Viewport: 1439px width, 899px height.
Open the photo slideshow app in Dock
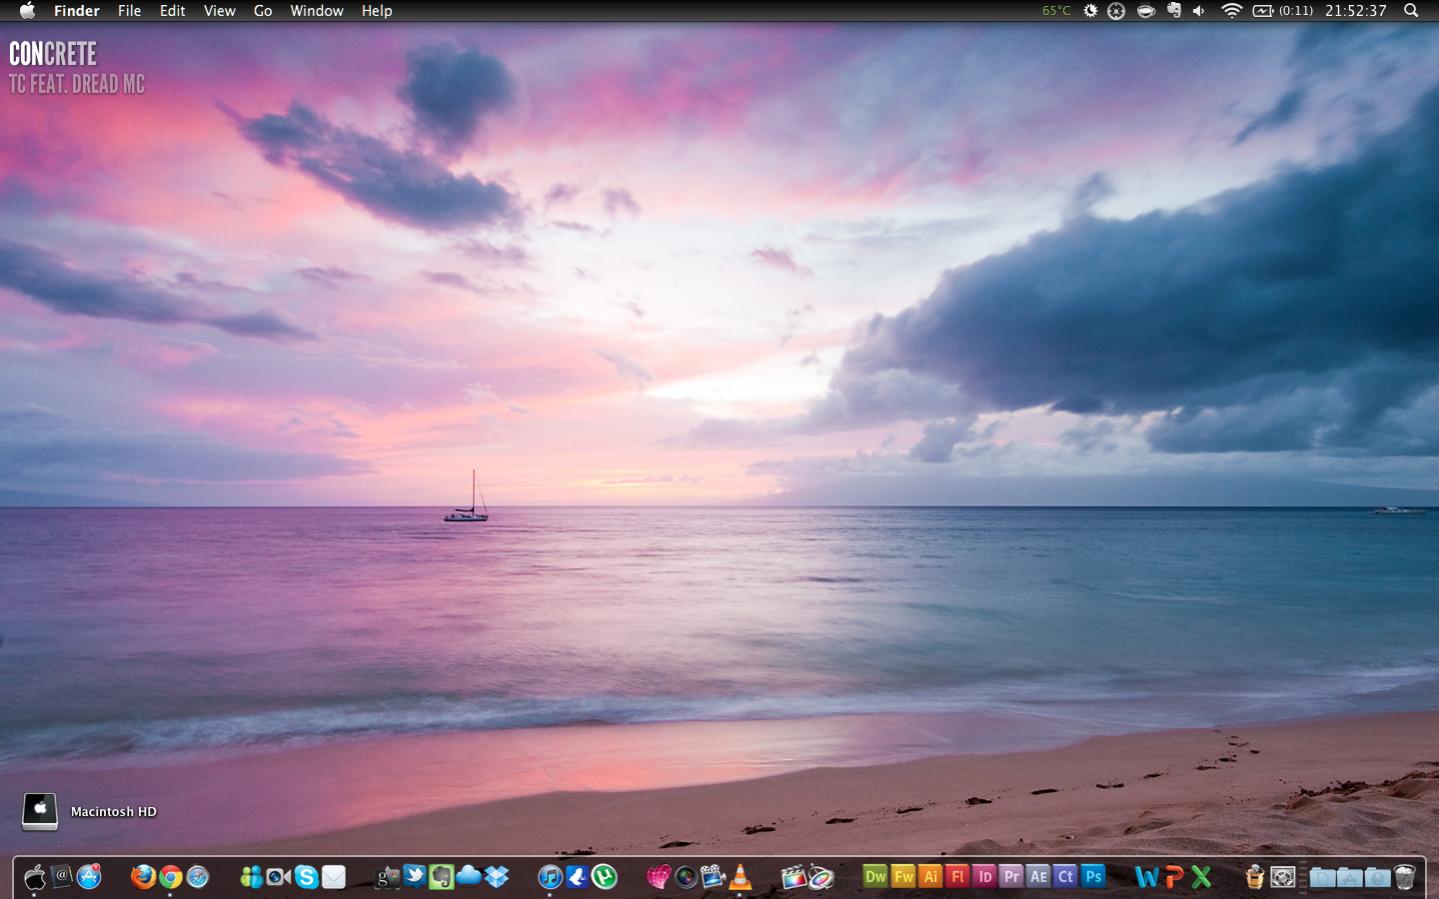coord(713,877)
